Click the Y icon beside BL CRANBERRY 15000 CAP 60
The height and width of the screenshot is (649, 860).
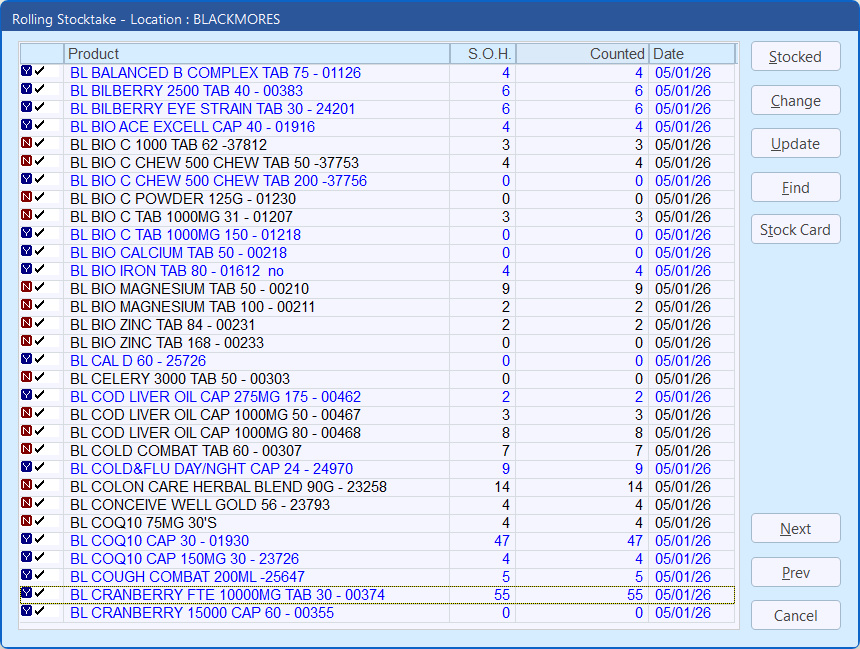pyautogui.click(x=26, y=613)
